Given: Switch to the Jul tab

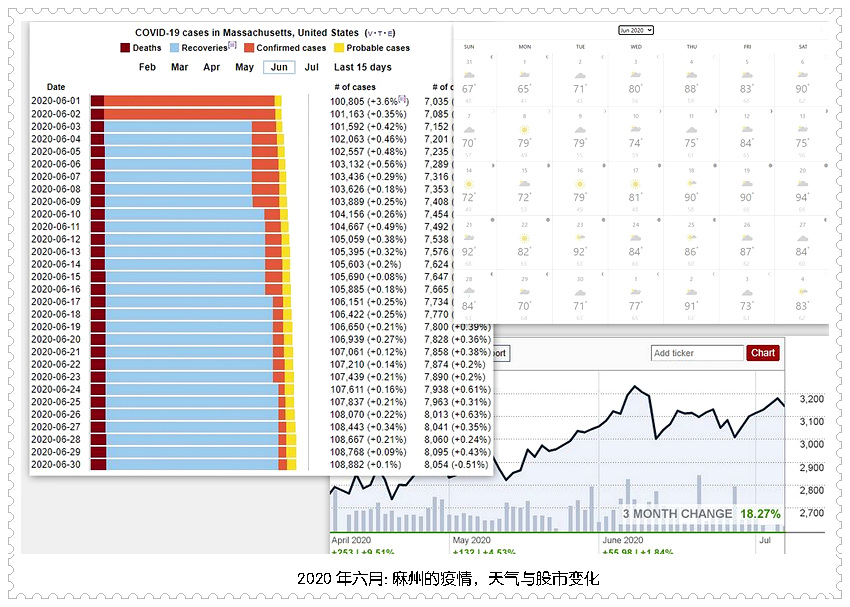Looking at the screenshot, I should (x=312, y=67).
